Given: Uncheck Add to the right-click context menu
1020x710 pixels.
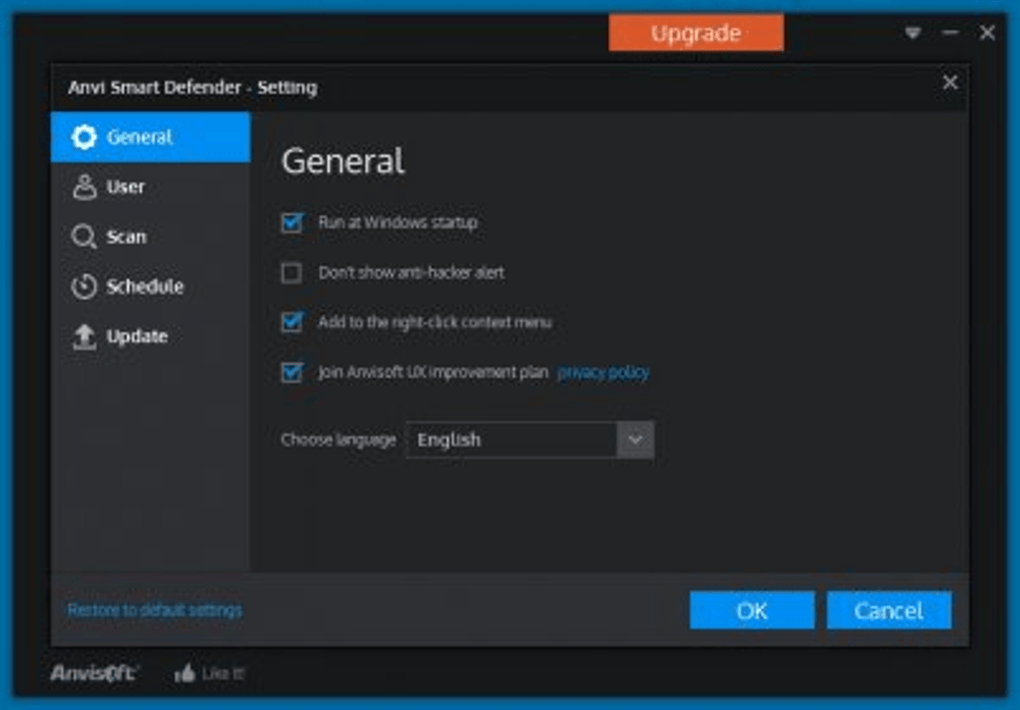Looking at the screenshot, I should tap(291, 322).
